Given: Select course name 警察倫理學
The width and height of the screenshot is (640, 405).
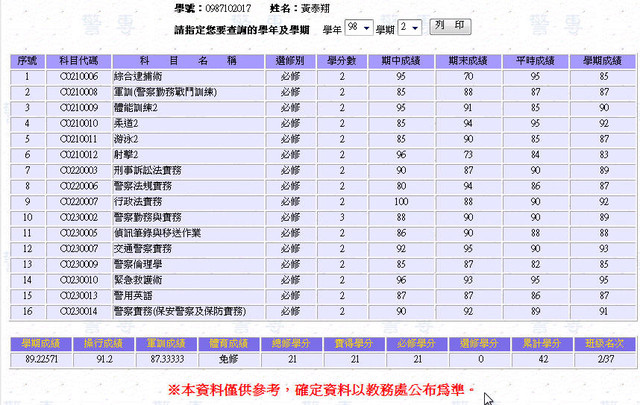Looking at the screenshot, I should point(138,264).
